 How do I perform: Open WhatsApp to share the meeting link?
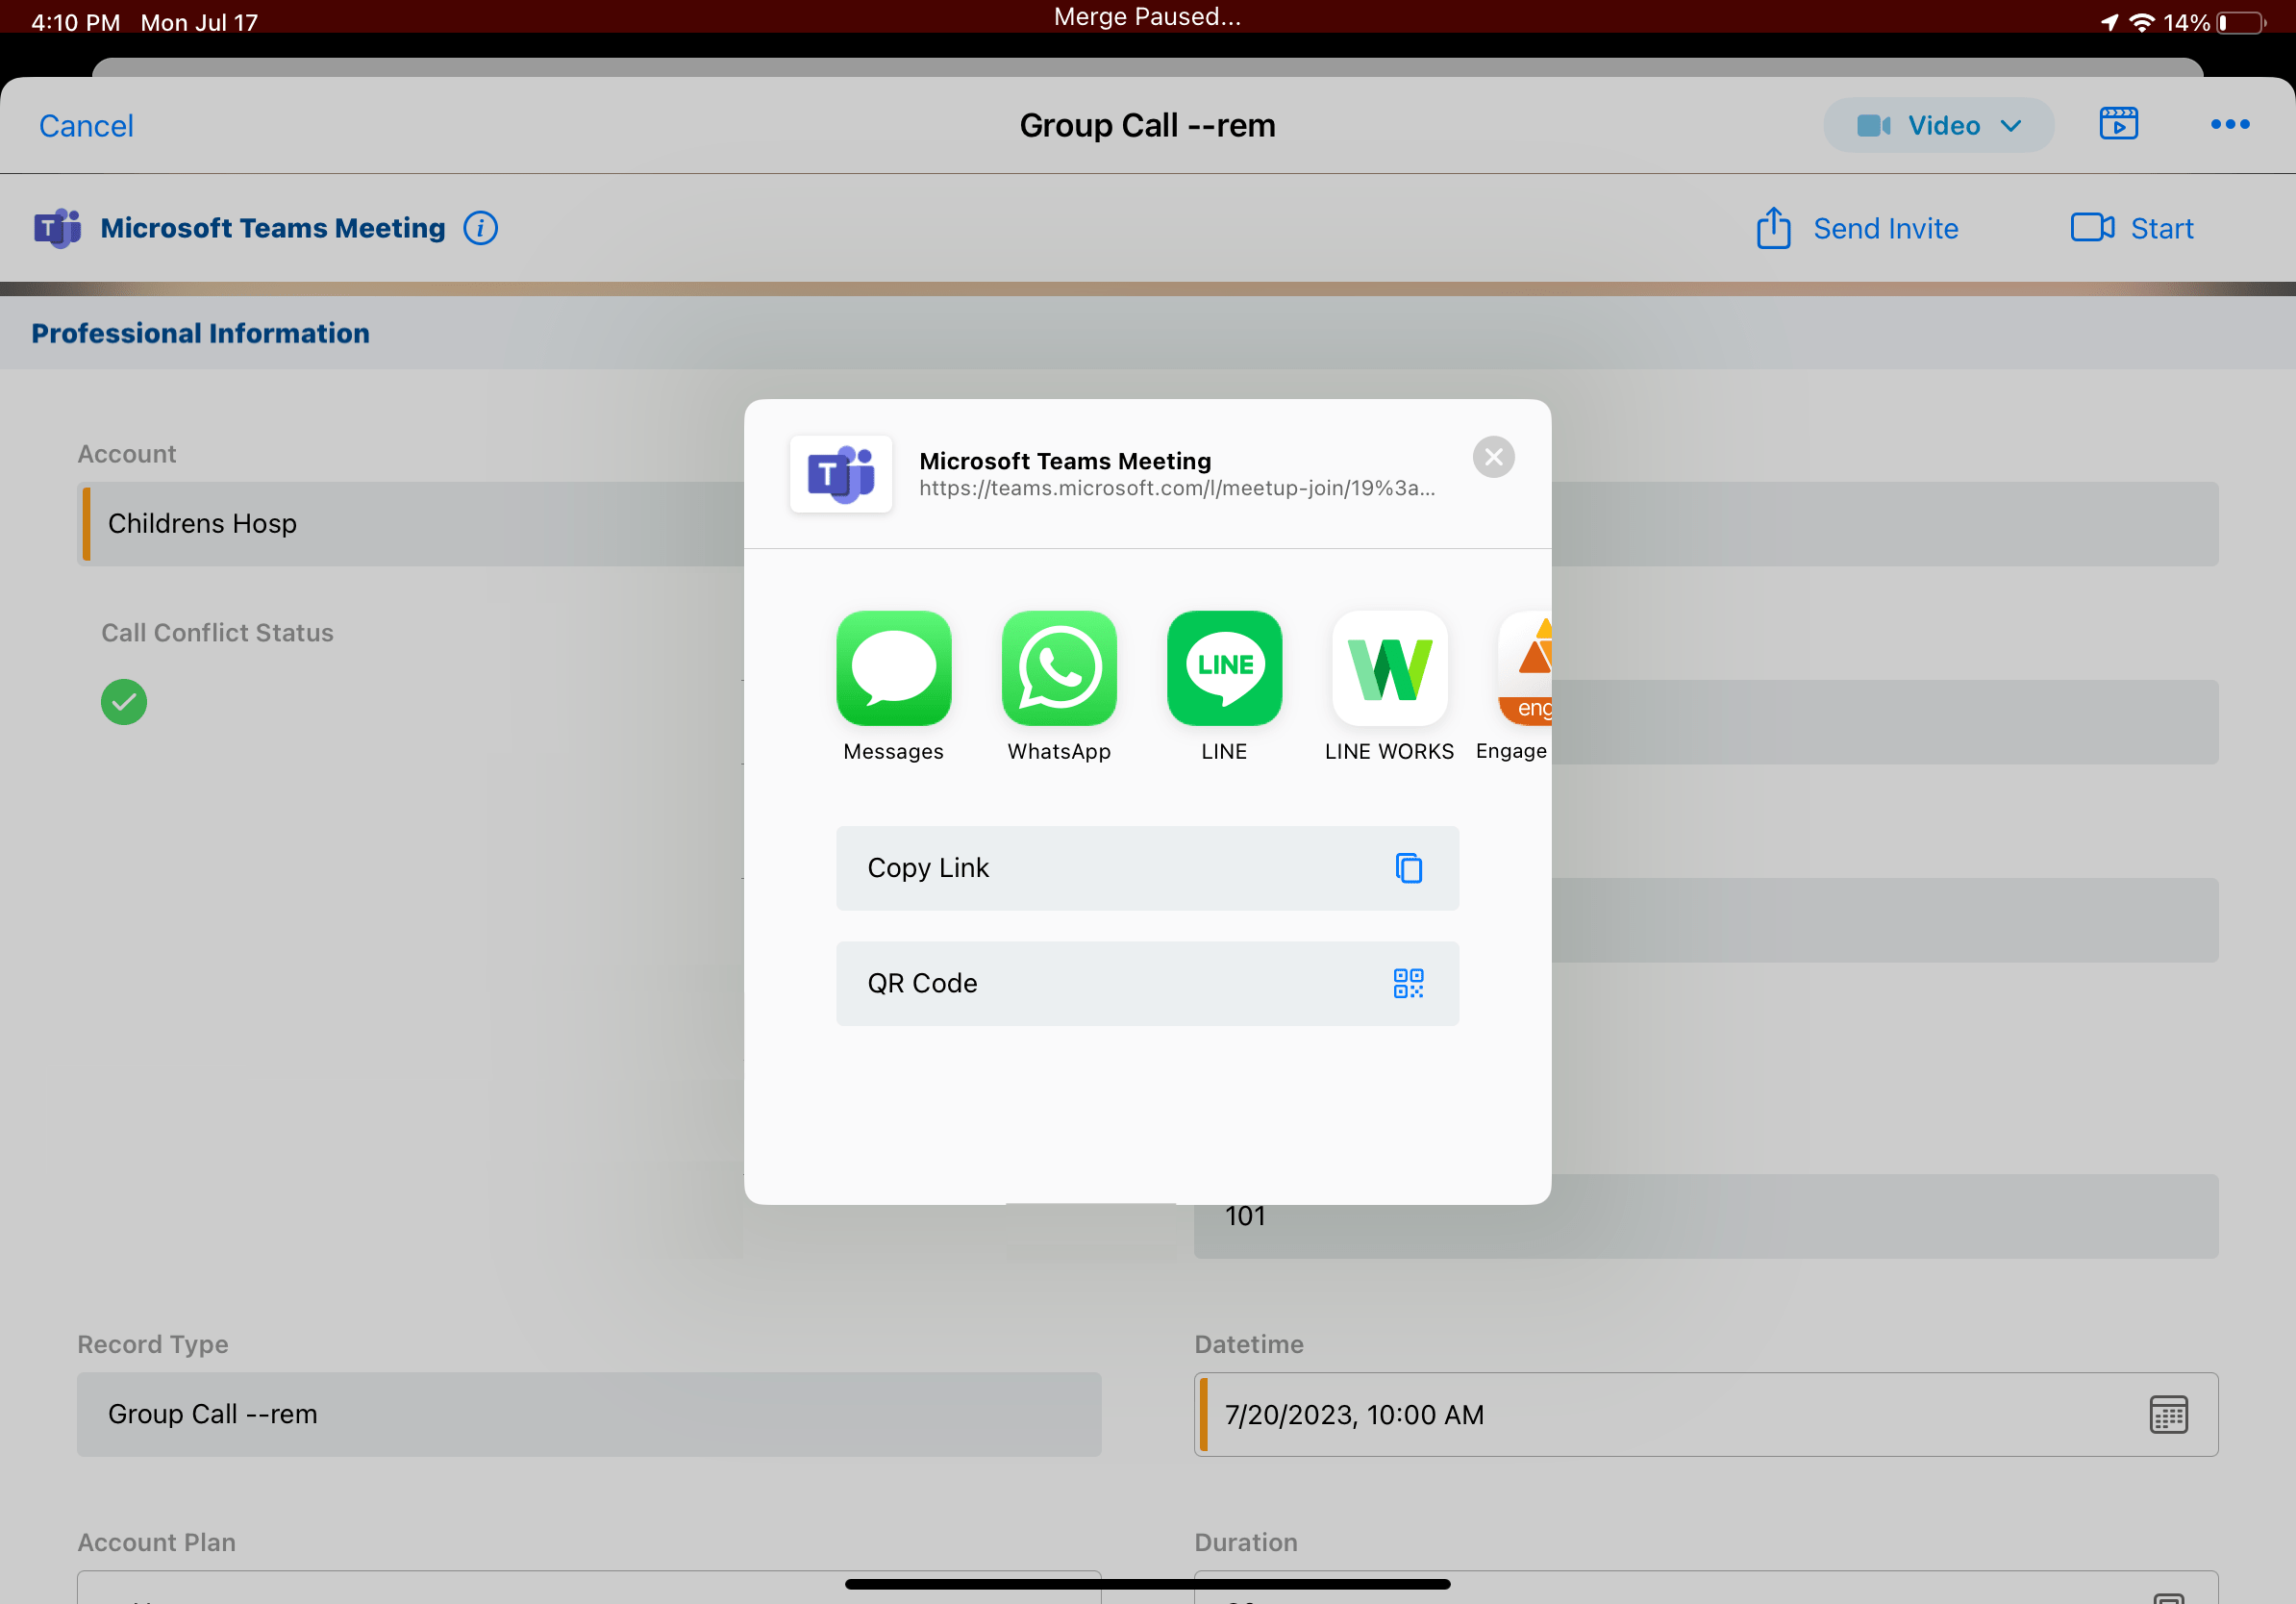point(1058,668)
